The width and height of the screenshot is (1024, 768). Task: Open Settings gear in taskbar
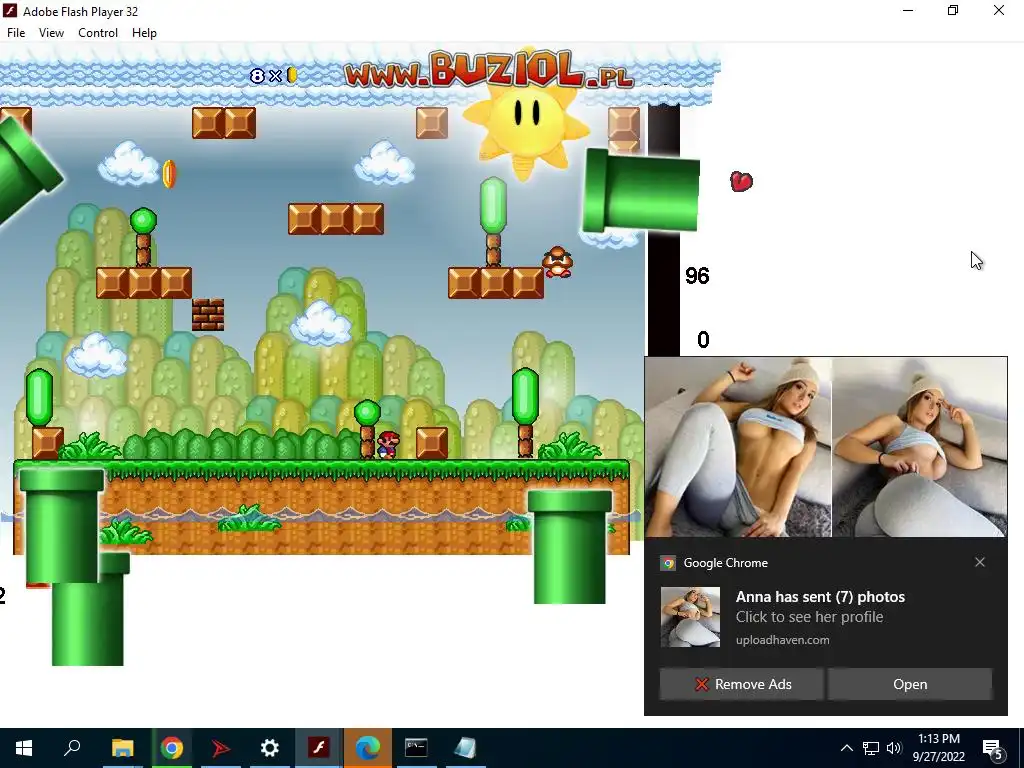tap(270, 748)
